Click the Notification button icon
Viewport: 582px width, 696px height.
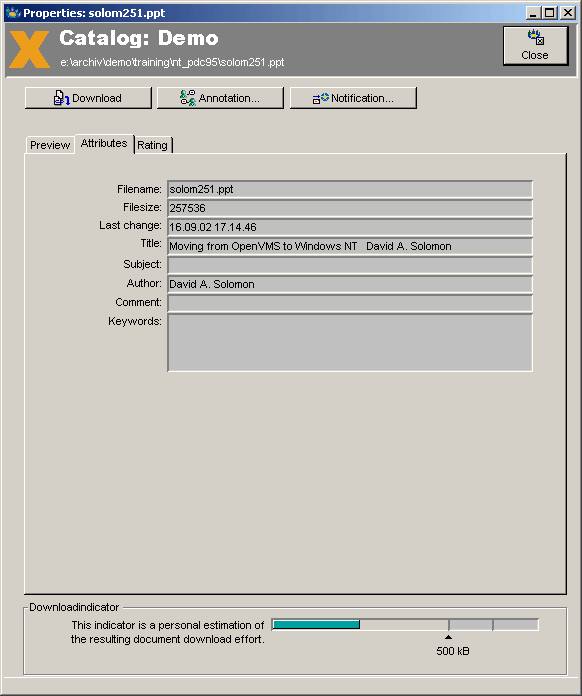(x=321, y=98)
